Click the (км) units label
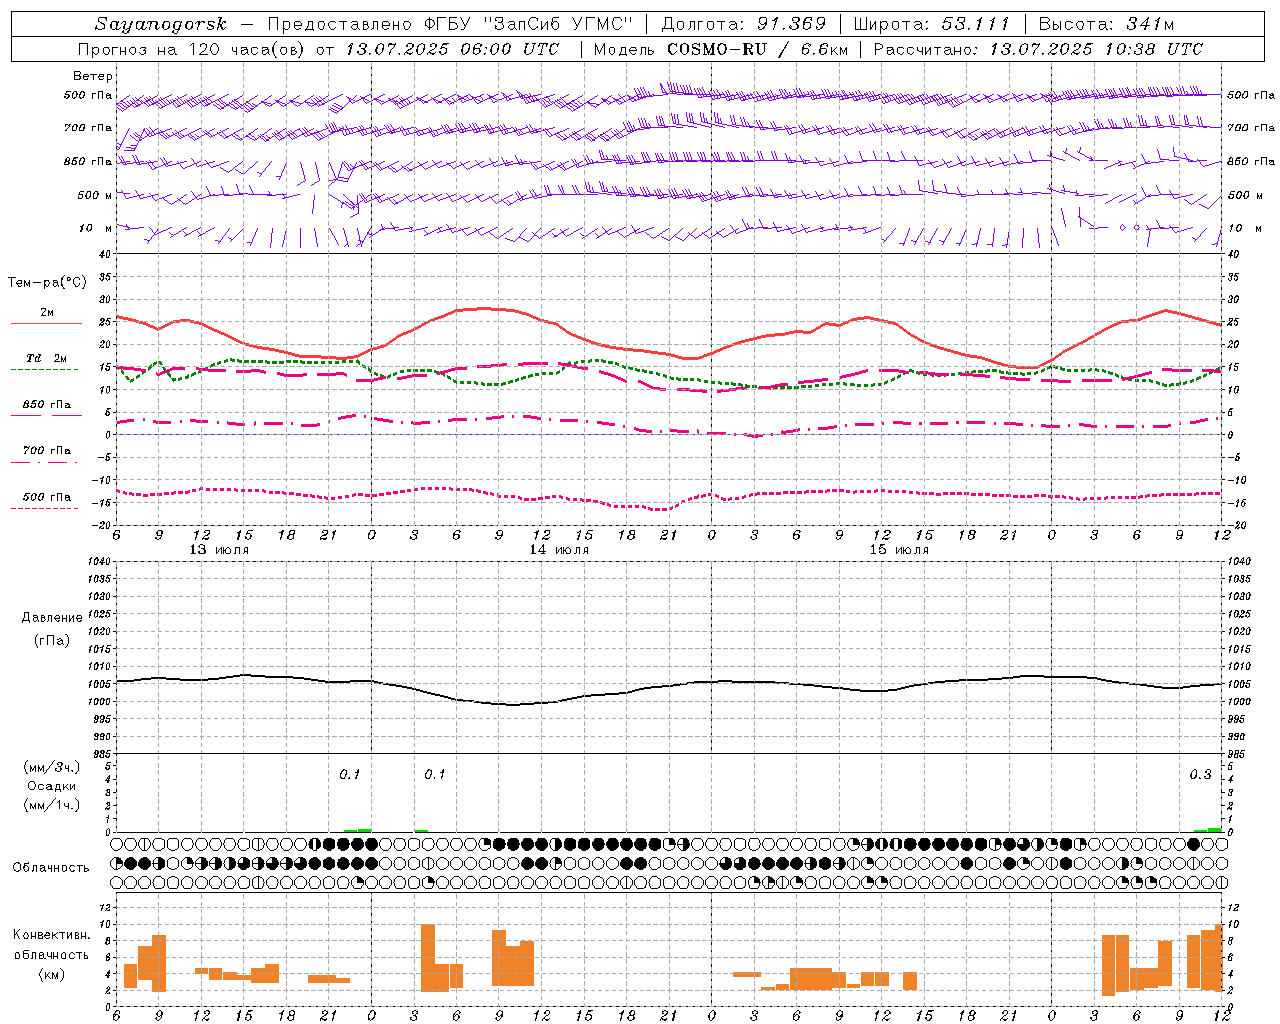The width and height of the screenshot is (1280, 1024). click(51, 974)
